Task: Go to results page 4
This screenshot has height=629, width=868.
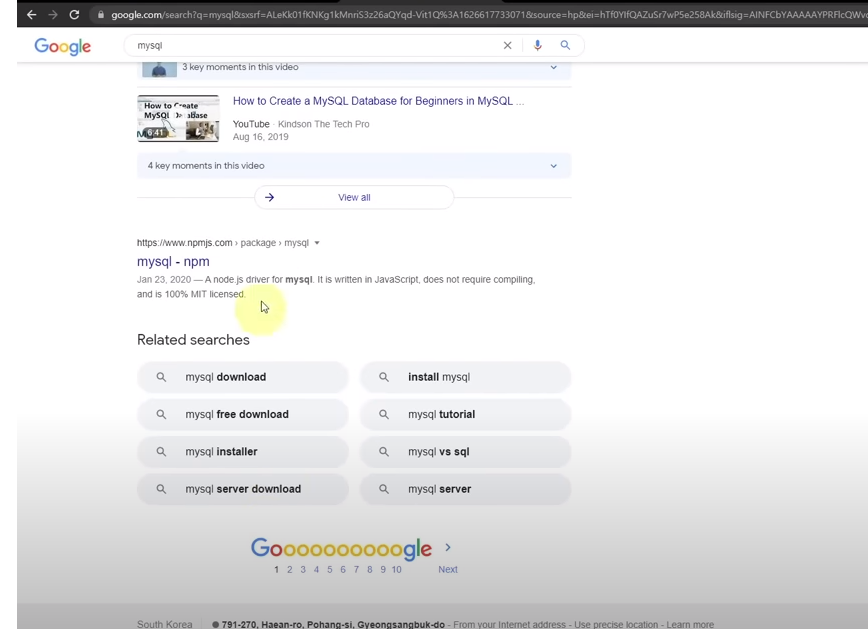Action: [x=316, y=569]
